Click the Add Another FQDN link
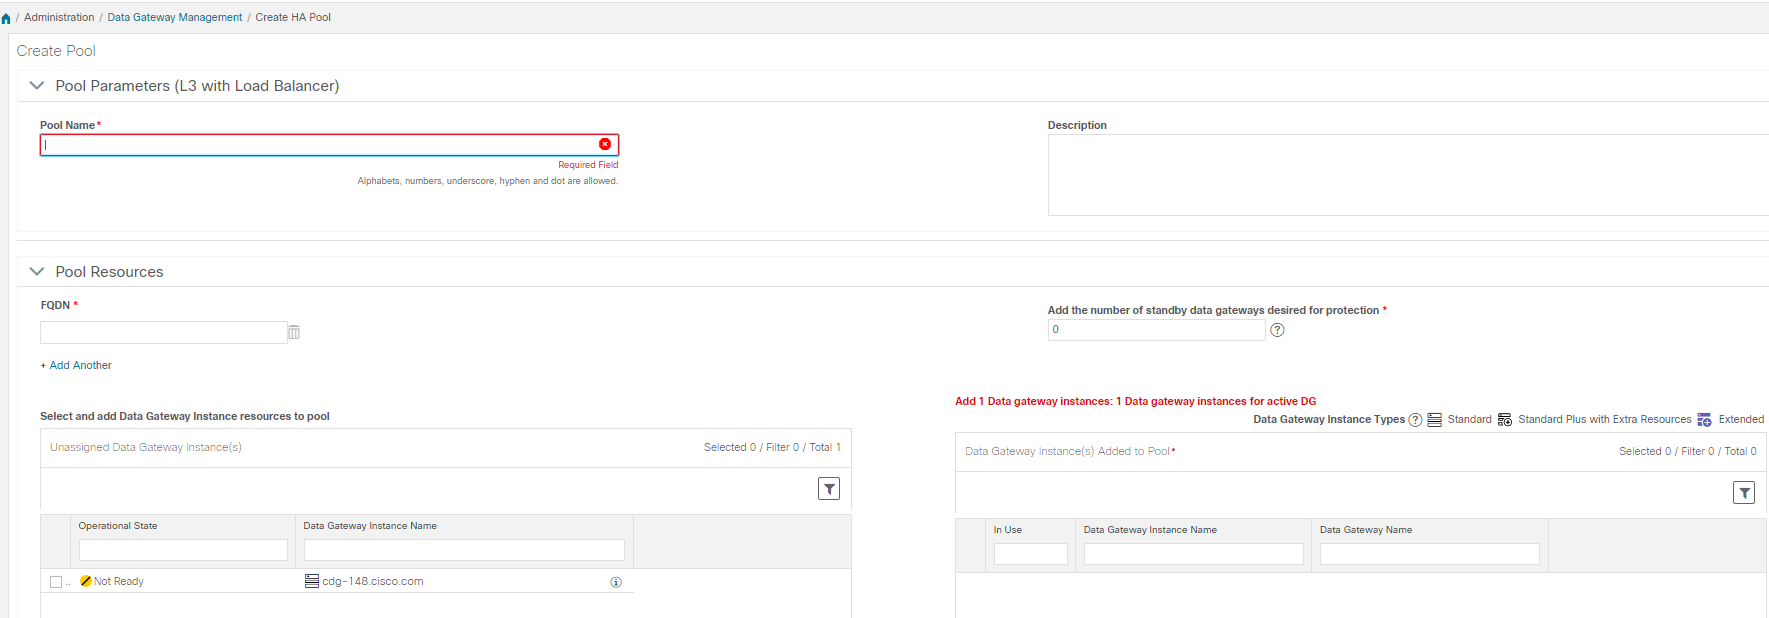 (77, 366)
